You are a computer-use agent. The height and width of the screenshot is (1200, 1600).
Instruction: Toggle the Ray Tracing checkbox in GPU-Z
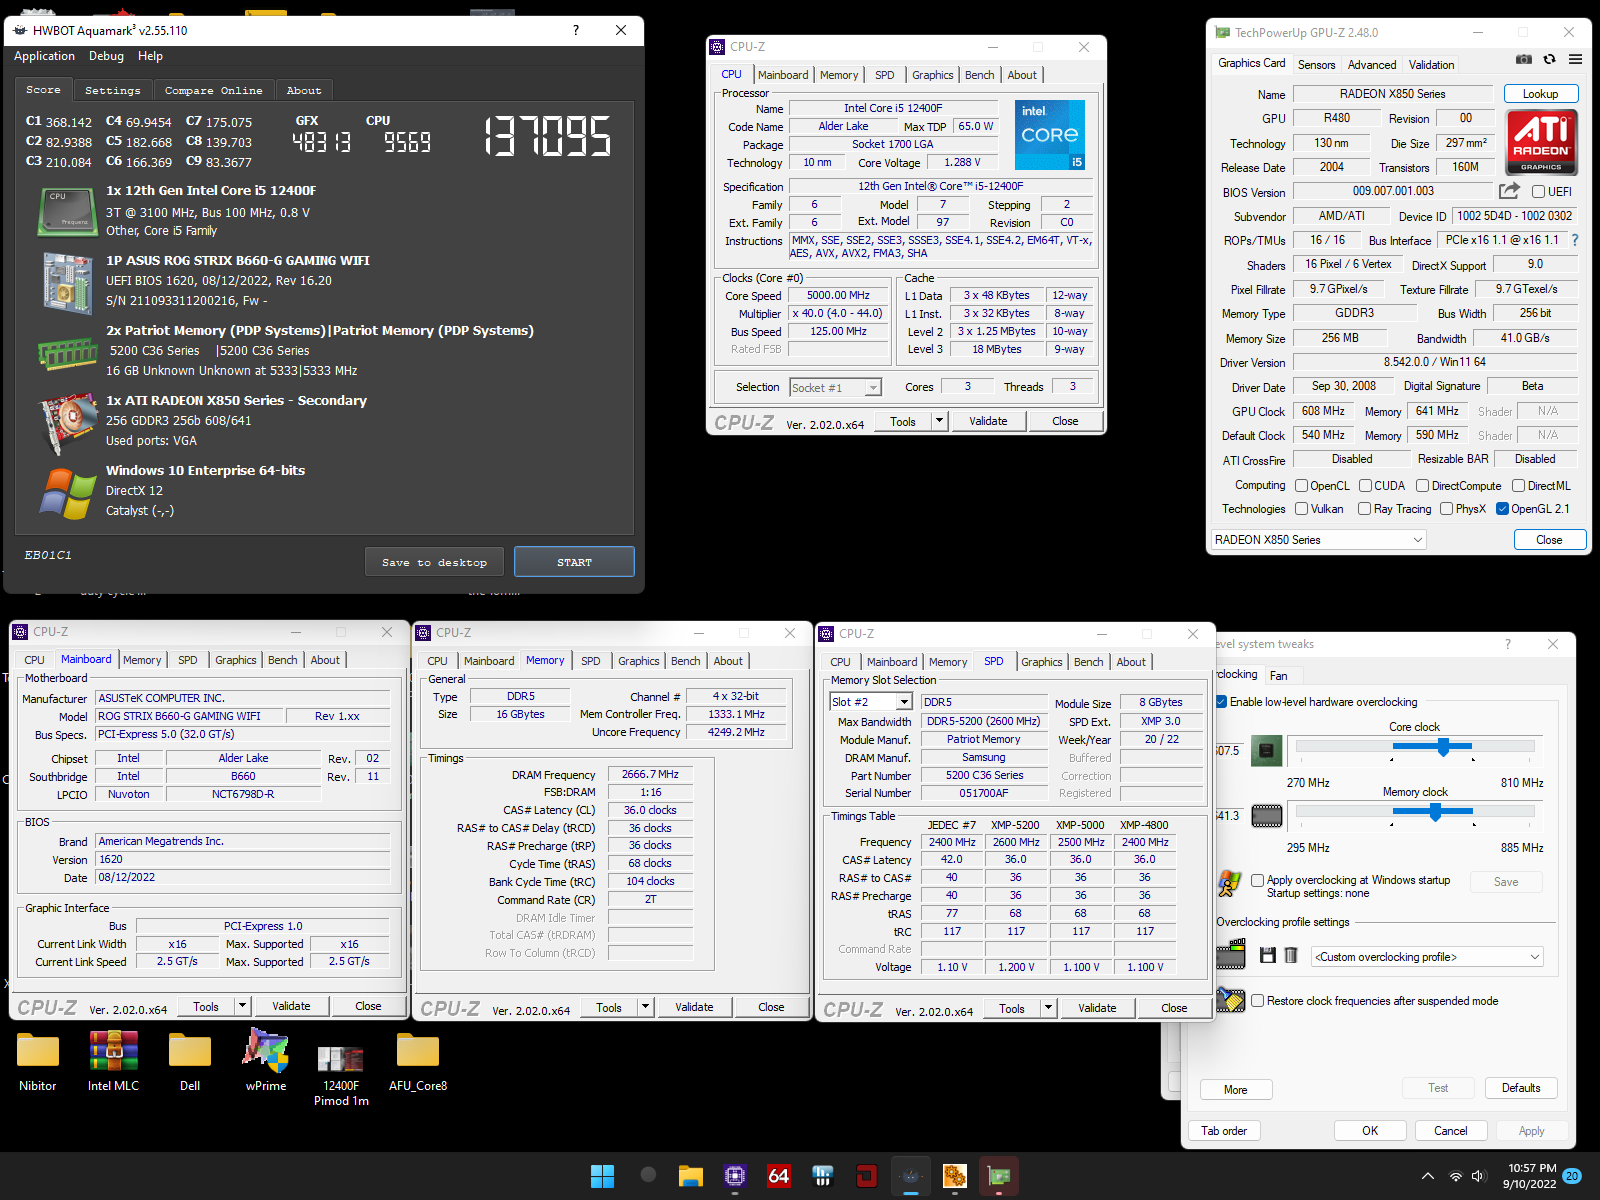coord(1365,509)
